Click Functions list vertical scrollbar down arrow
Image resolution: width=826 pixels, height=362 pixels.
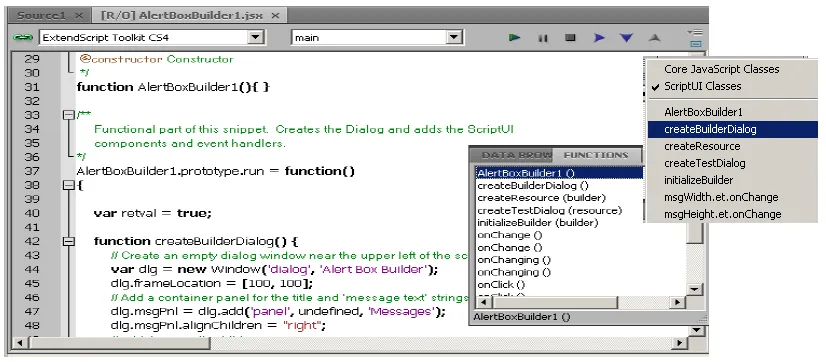(x=694, y=289)
